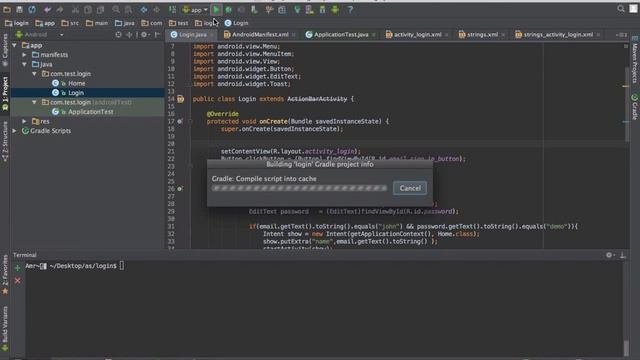Click the Cut scissors icon
Image resolution: width=640 pixels, height=360 pixels.
(75, 9)
